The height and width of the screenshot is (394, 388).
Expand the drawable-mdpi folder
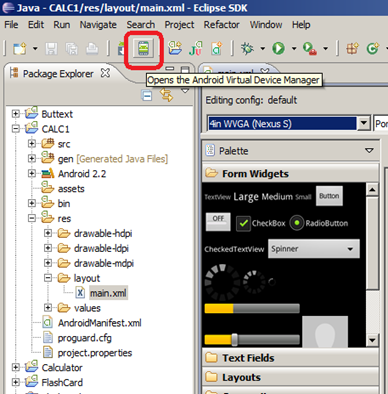(48, 263)
